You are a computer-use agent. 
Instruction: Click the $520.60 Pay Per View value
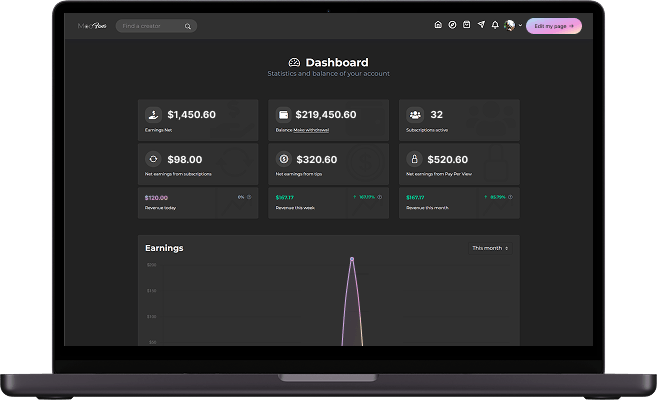447,159
